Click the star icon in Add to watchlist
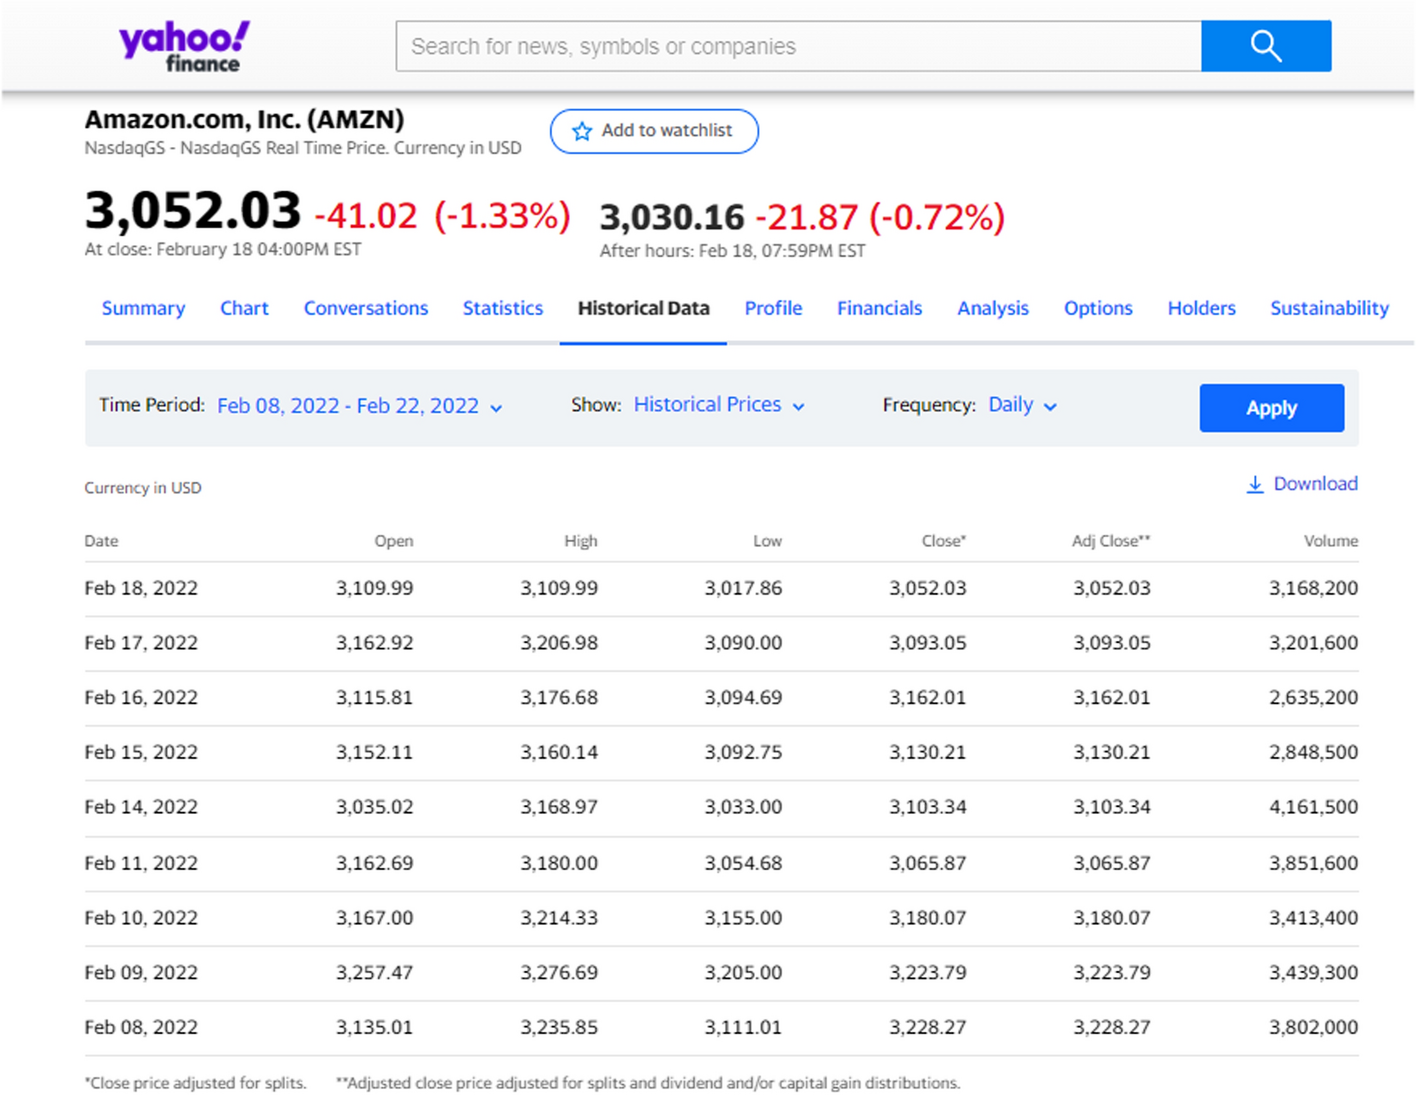The height and width of the screenshot is (1095, 1416). point(582,131)
